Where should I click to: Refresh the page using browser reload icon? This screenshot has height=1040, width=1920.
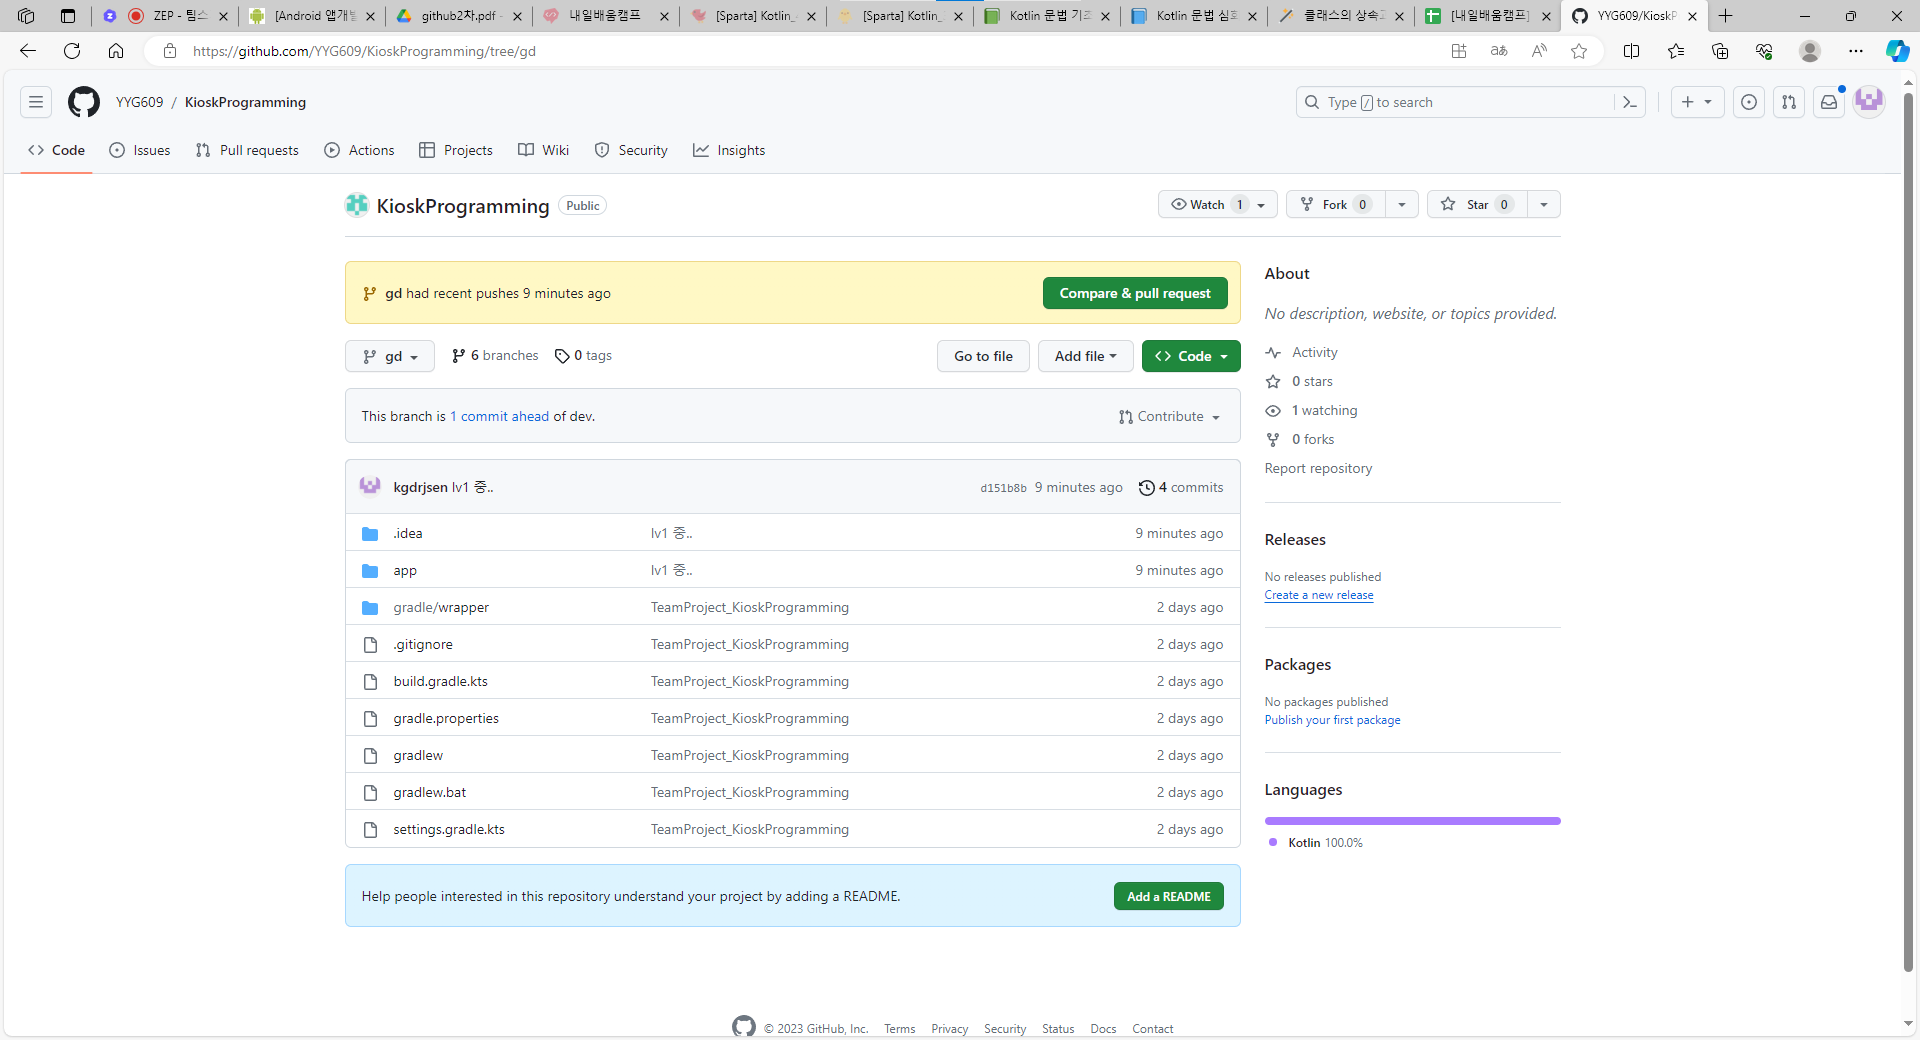(x=72, y=51)
